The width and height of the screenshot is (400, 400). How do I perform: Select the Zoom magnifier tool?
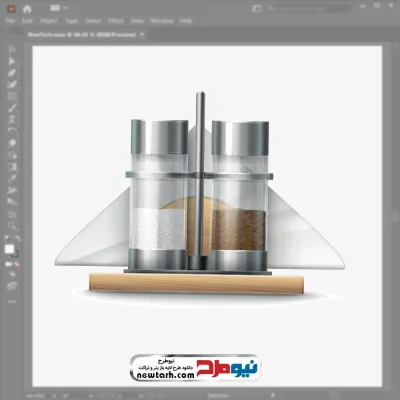tap(12, 226)
